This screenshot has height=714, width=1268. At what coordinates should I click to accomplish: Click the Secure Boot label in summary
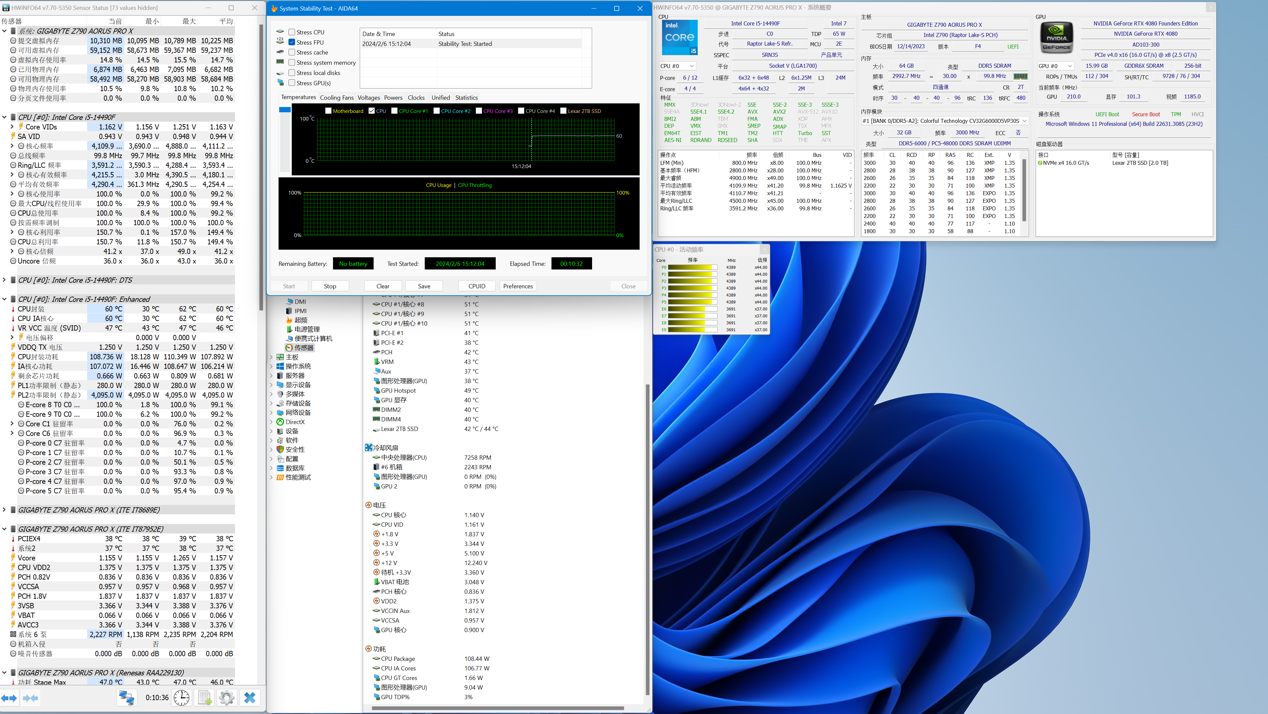1146,115
